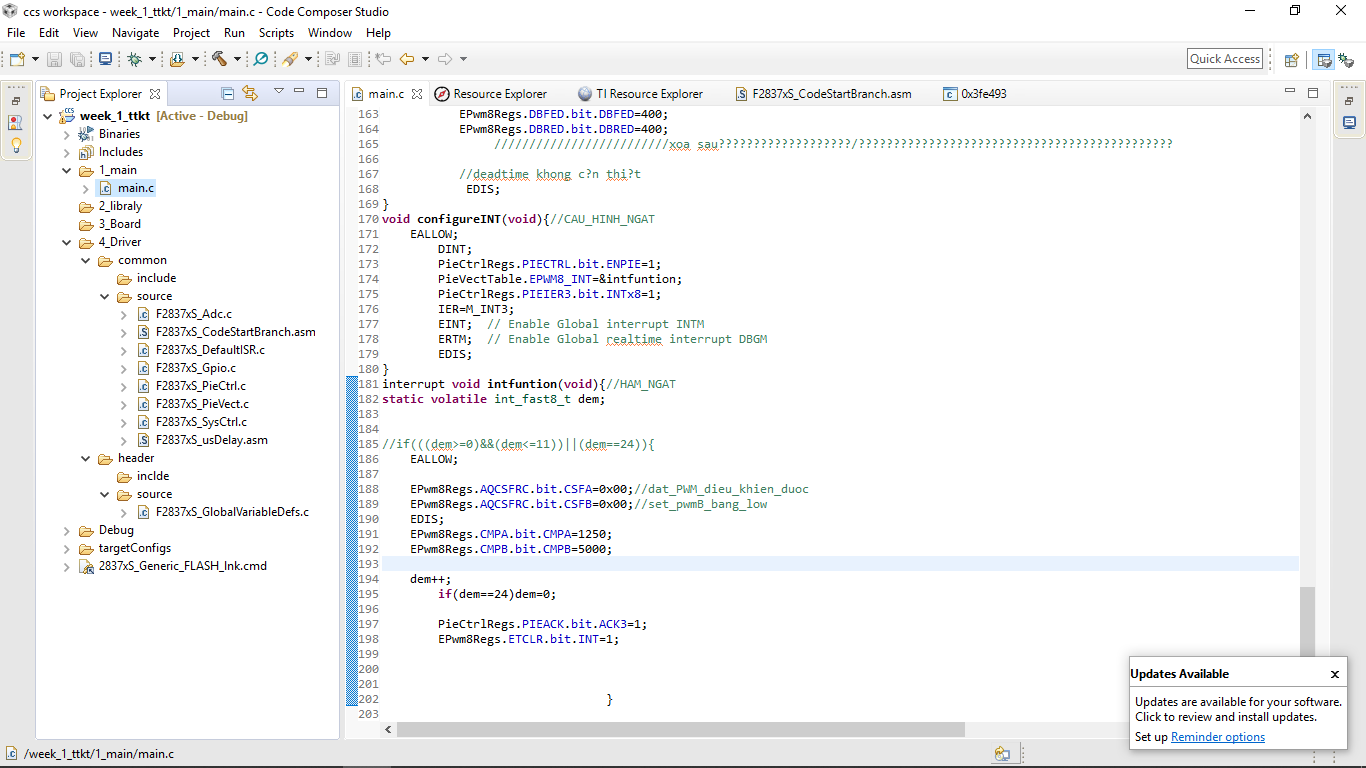The image size is (1366, 768).
Task: Click the tip lightbulb icon in left trim
Action: [16, 144]
